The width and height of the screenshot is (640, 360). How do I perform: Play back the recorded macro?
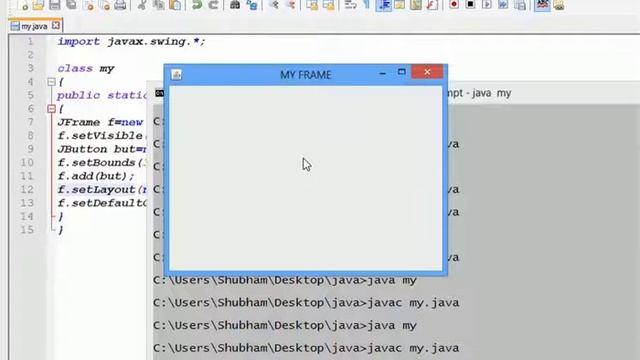click(487, 5)
